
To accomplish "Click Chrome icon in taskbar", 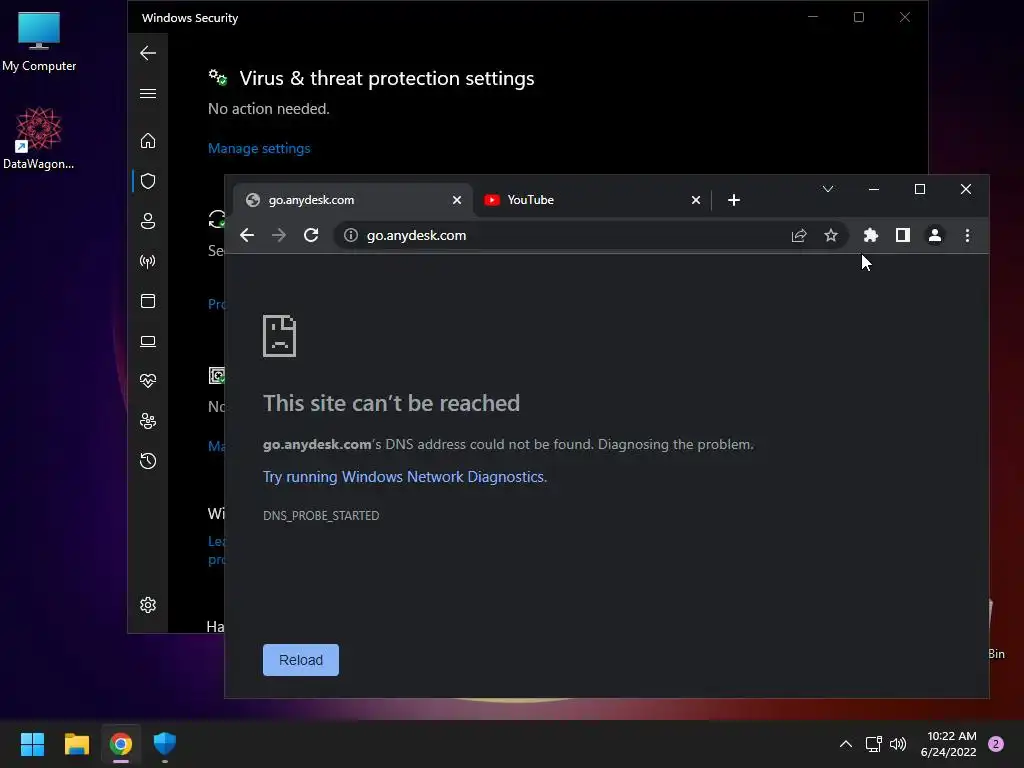I will click(121, 744).
